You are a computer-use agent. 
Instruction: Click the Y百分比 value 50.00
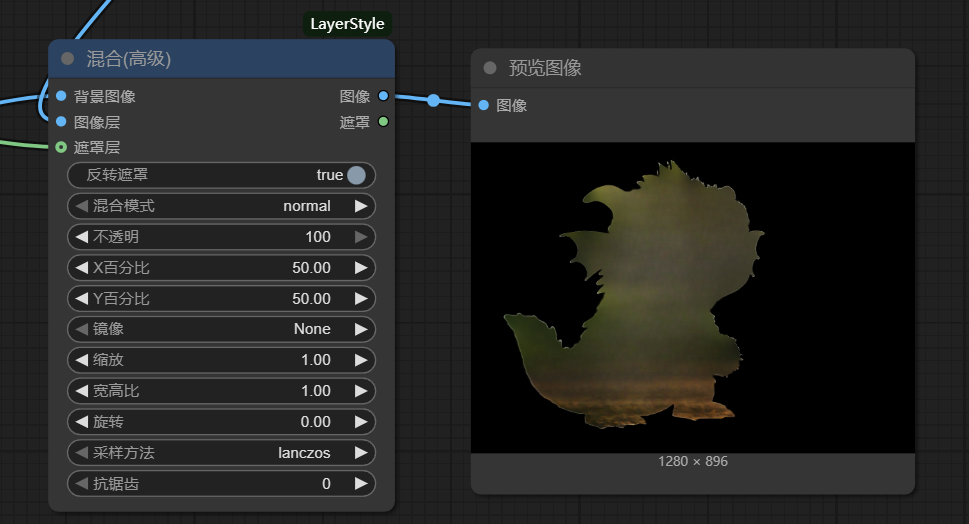311,298
